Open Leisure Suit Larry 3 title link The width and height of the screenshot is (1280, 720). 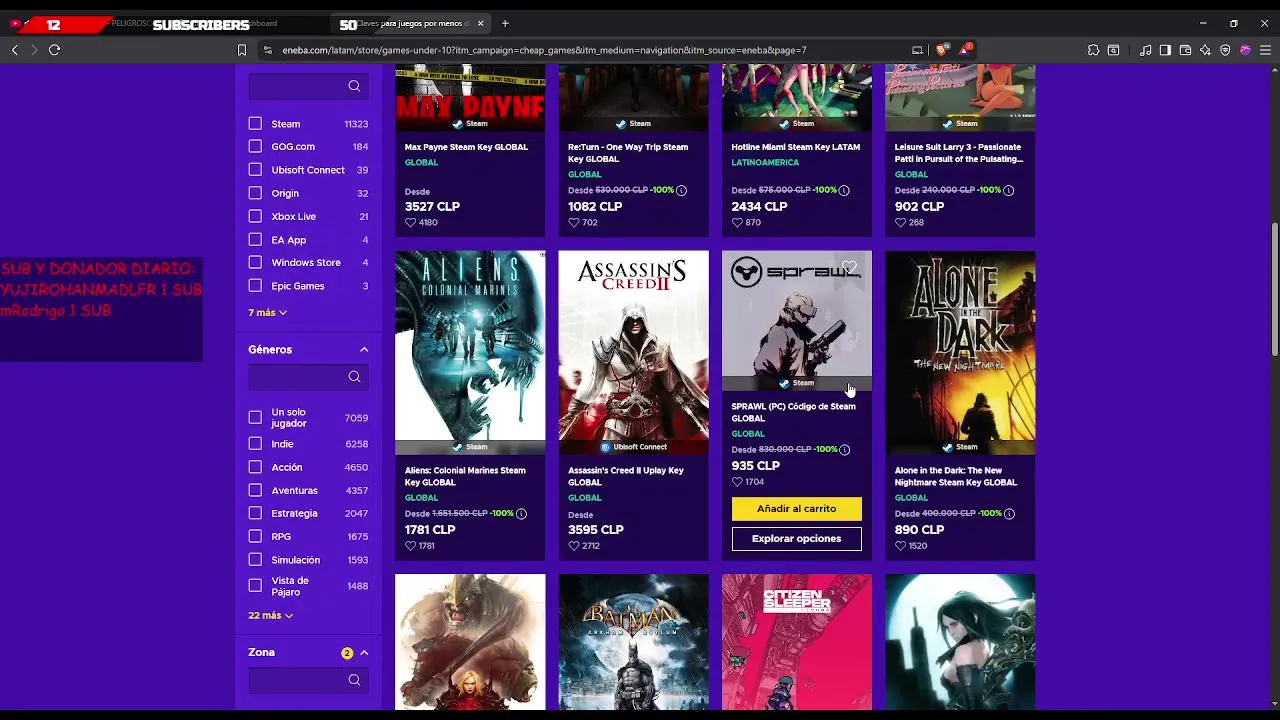tap(959, 153)
